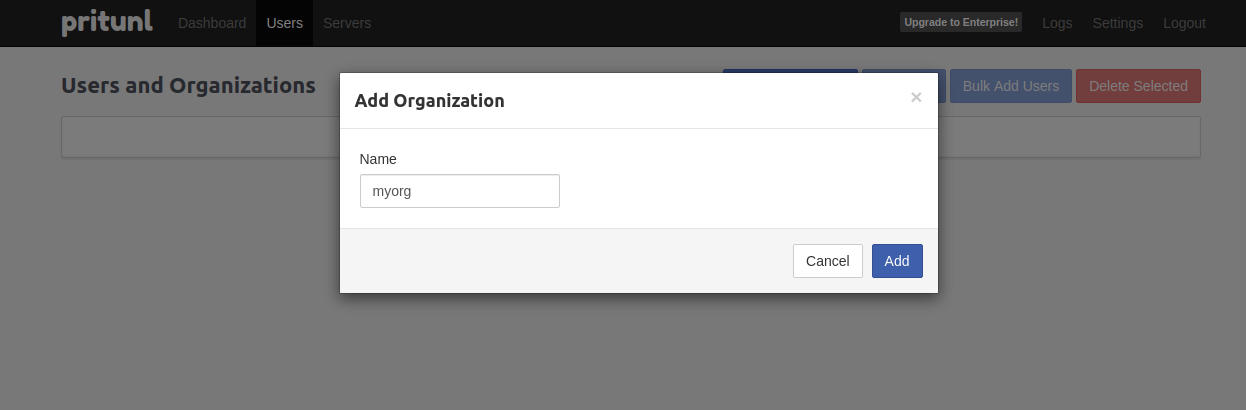Click the Name field label

378,159
